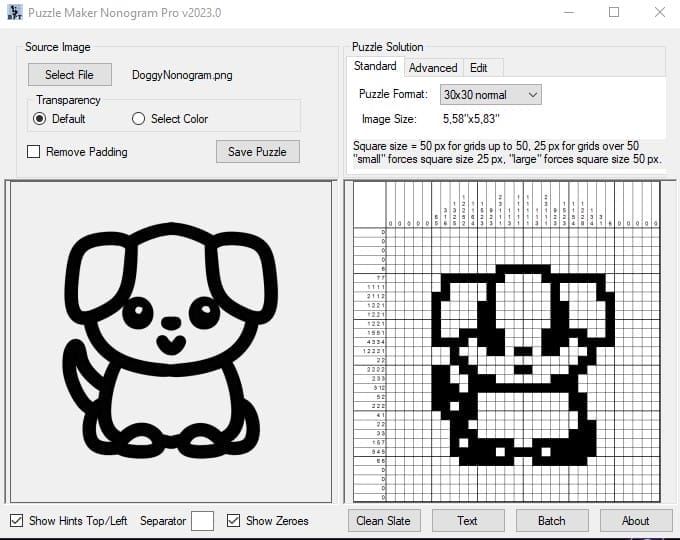Click the Clean Slate button
This screenshot has height=540, width=680.
[384, 521]
